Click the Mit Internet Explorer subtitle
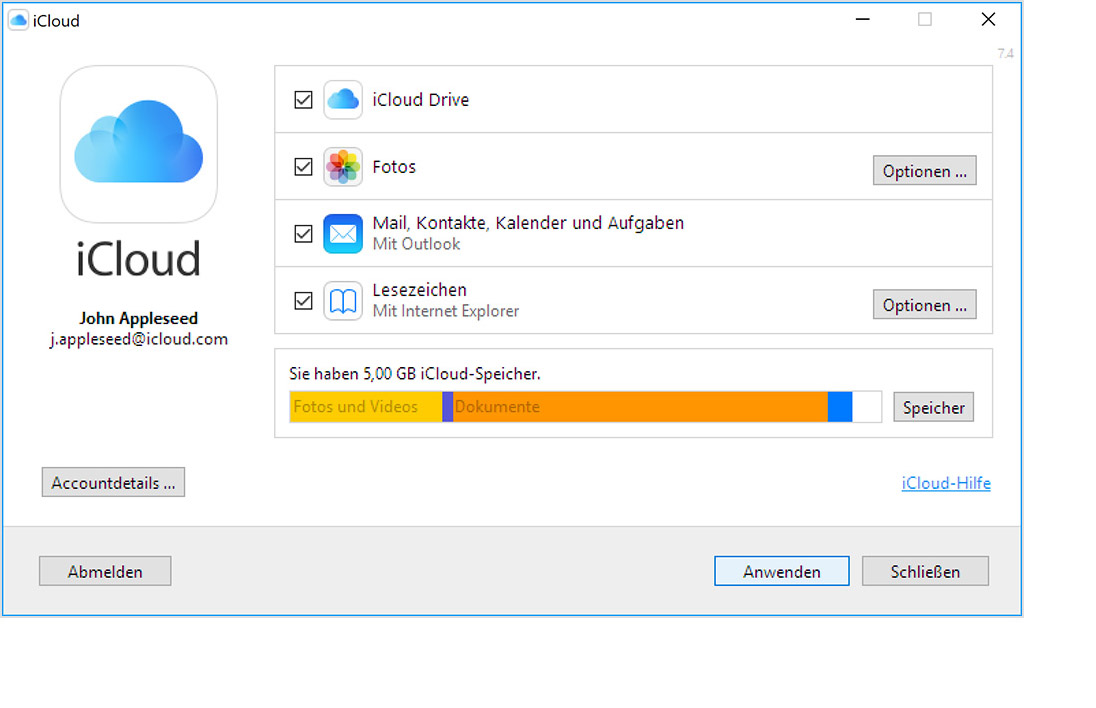This screenshot has height=708, width=1096. [x=445, y=311]
